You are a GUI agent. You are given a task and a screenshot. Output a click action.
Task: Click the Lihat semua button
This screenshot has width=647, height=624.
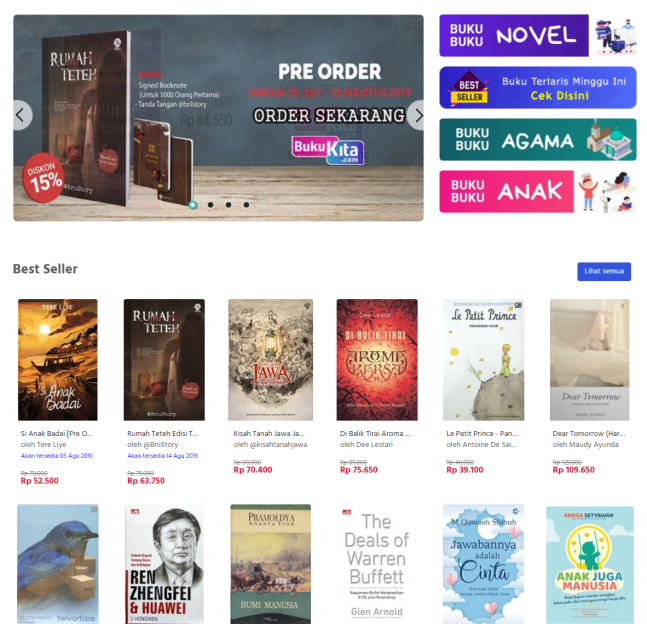604,272
